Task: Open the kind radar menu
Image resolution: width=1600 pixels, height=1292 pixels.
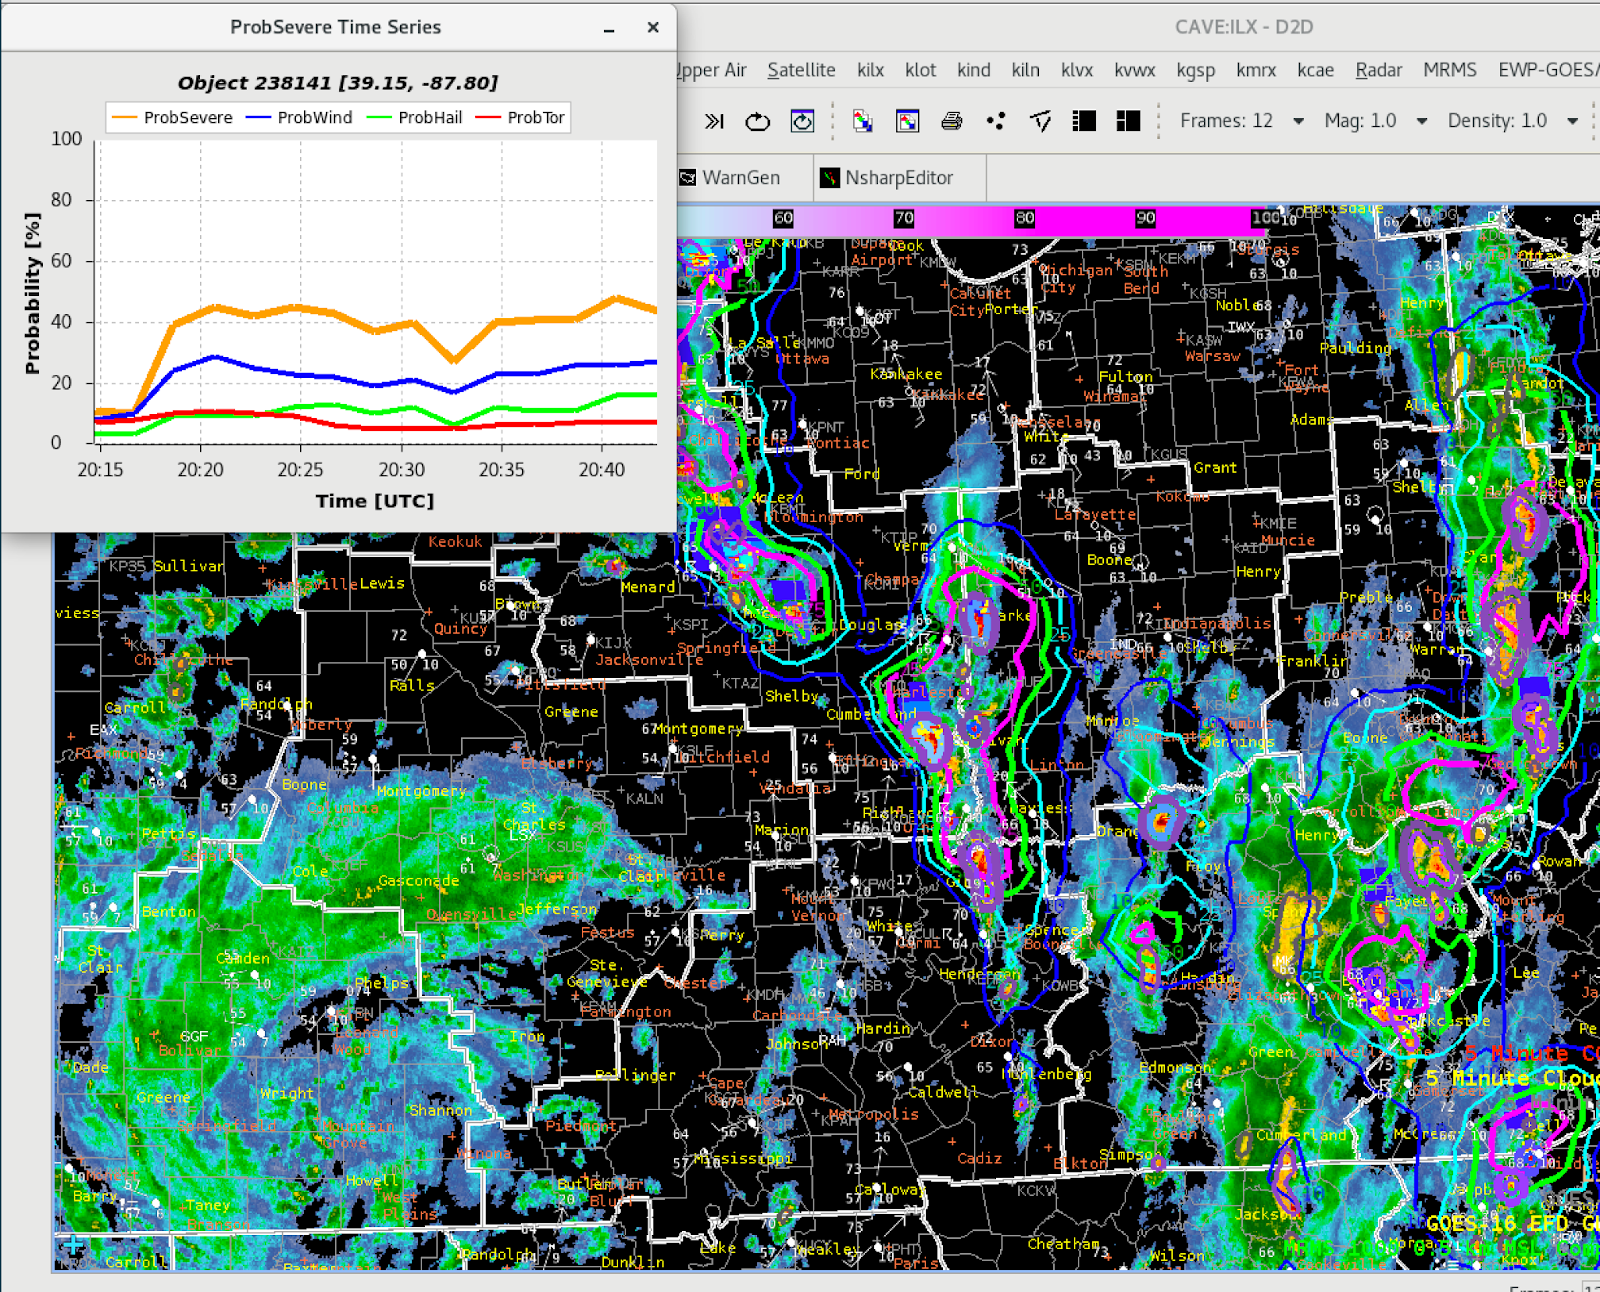Action: coord(973,70)
